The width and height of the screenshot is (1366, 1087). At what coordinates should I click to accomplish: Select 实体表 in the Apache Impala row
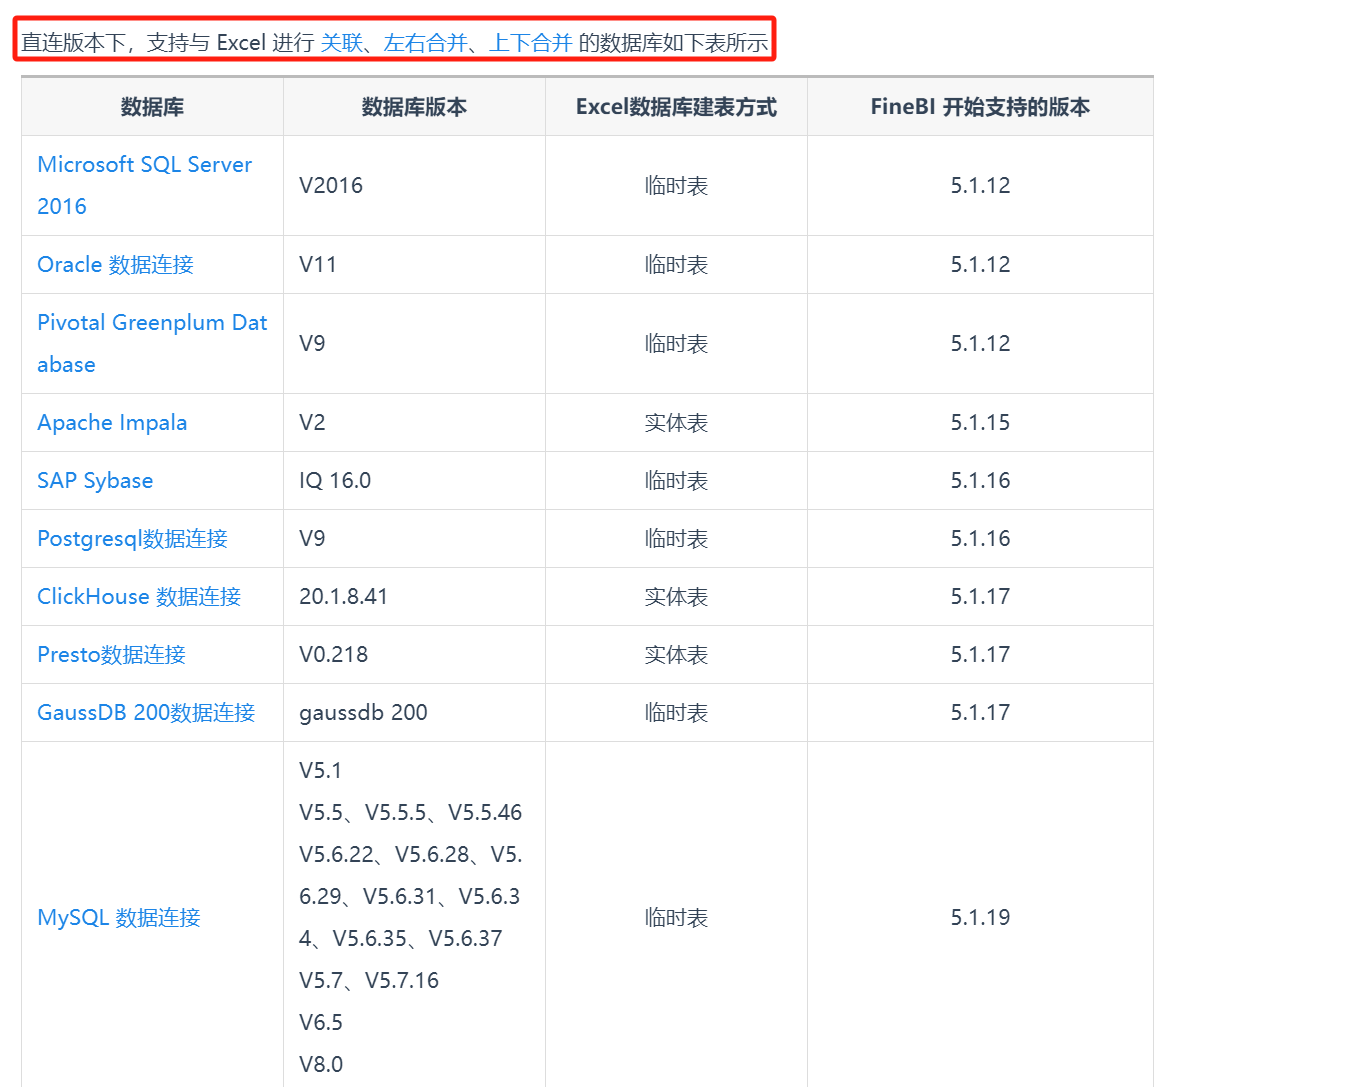point(676,422)
